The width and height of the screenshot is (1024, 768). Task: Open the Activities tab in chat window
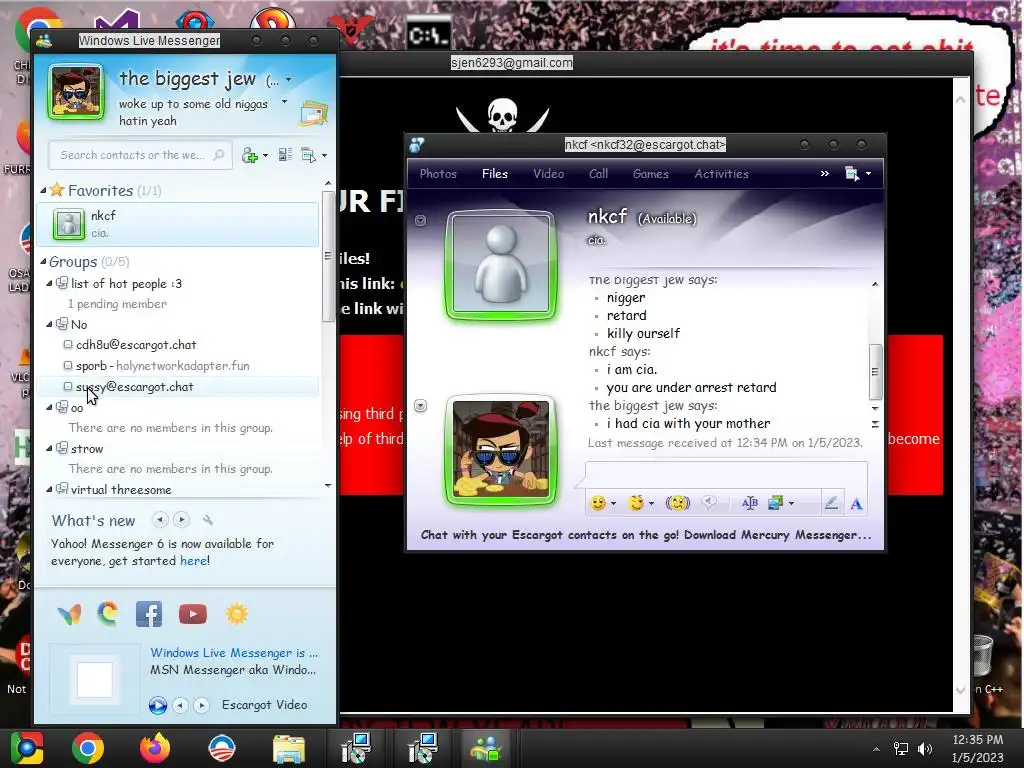click(x=722, y=174)
